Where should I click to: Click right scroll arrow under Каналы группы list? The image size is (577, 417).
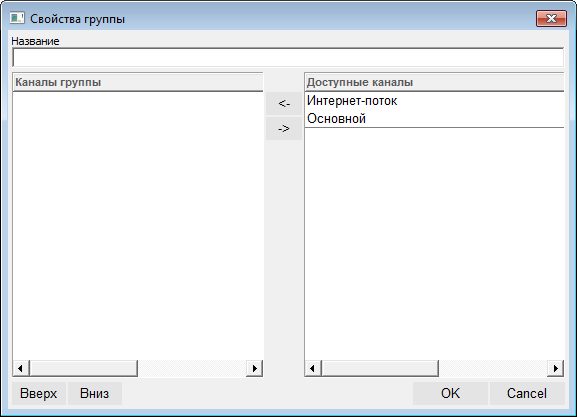coord(255,368)
